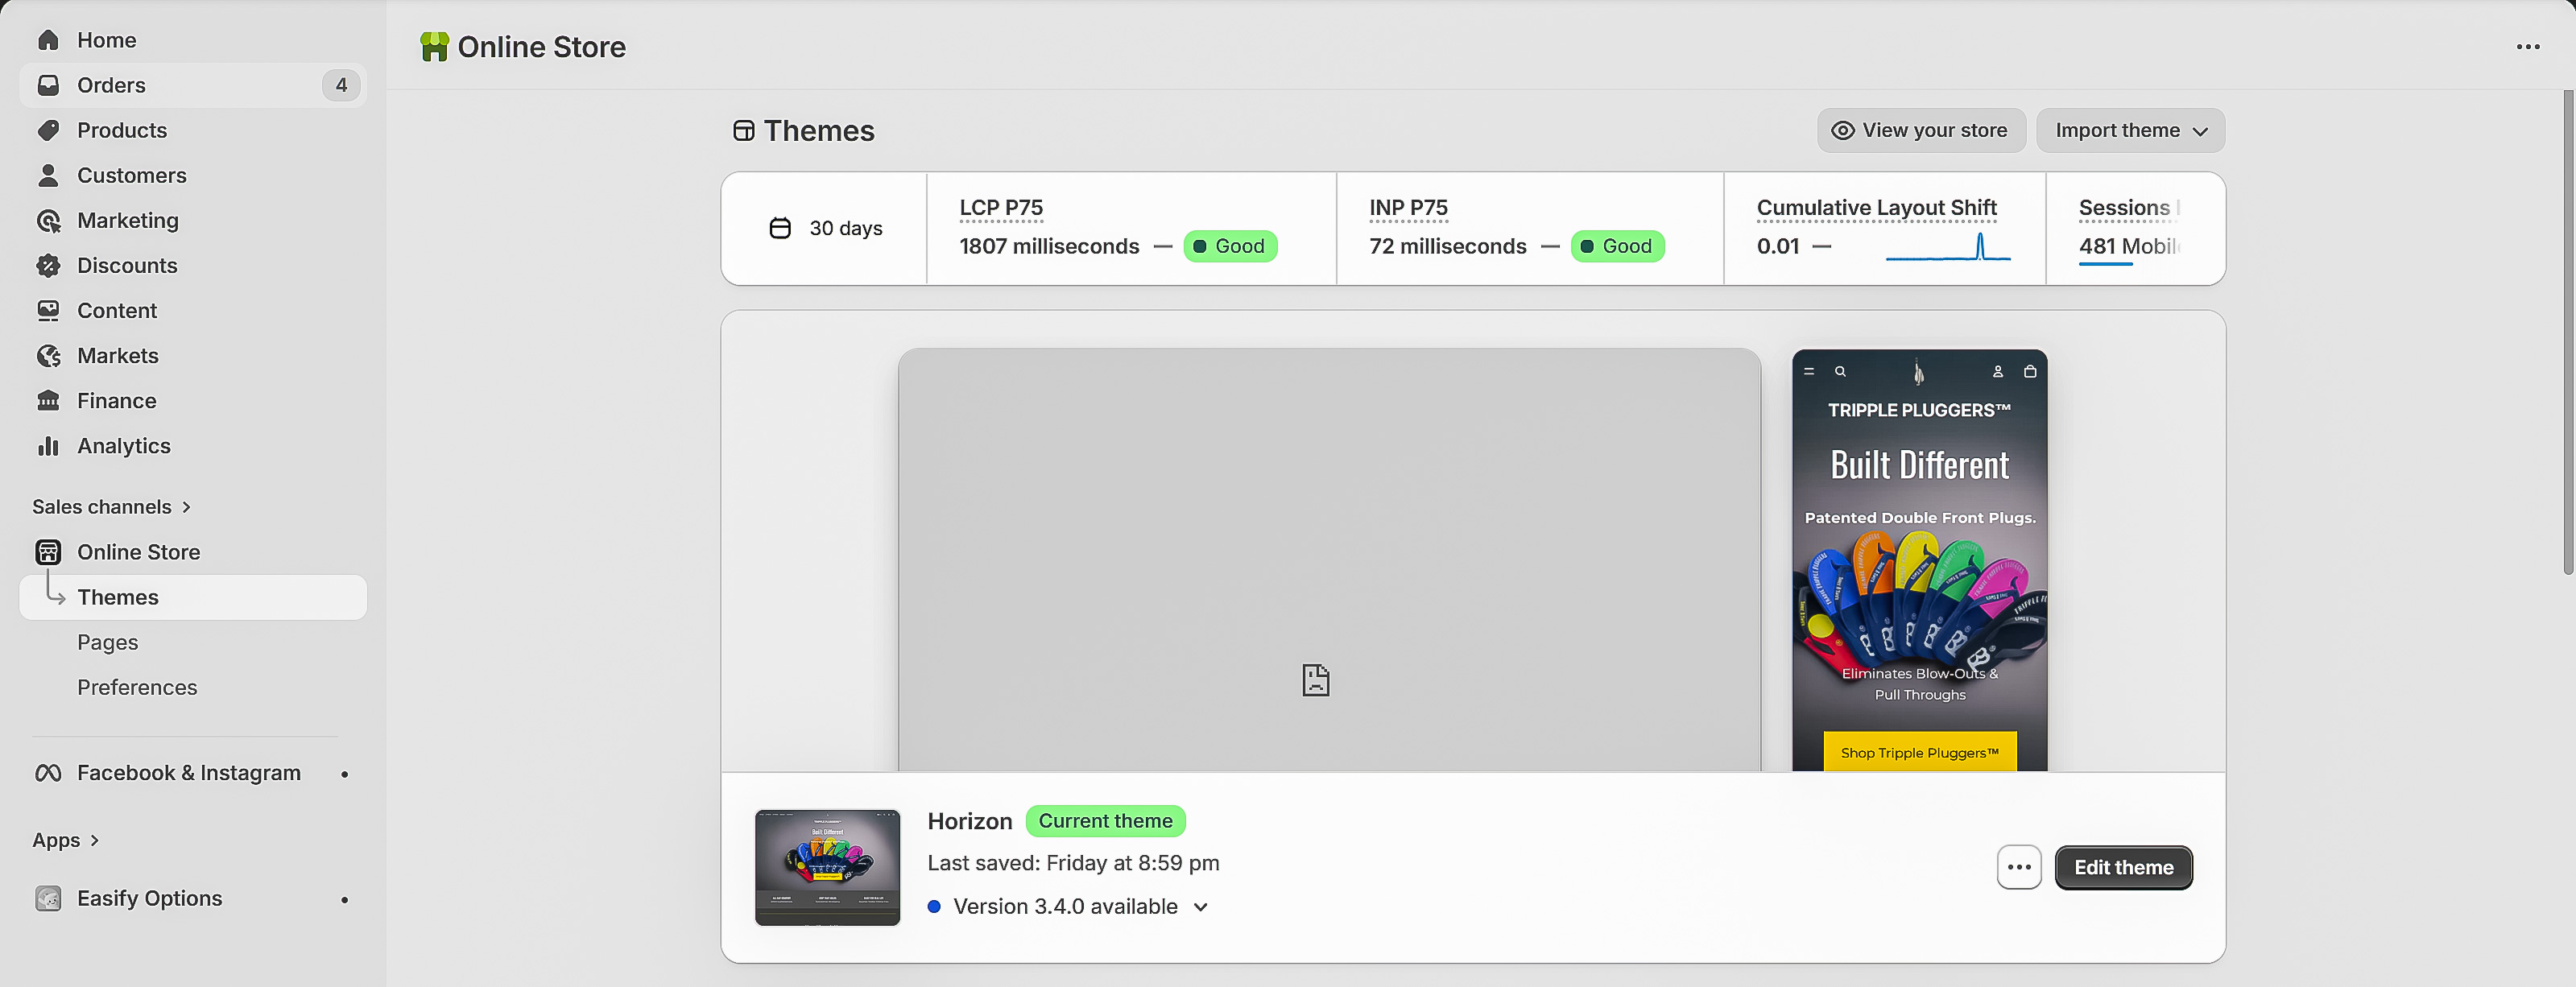Image resolution: width=2576 pixels, height=987 pixels.
Task: Click the Easify Options app icon
Action: 48,898
